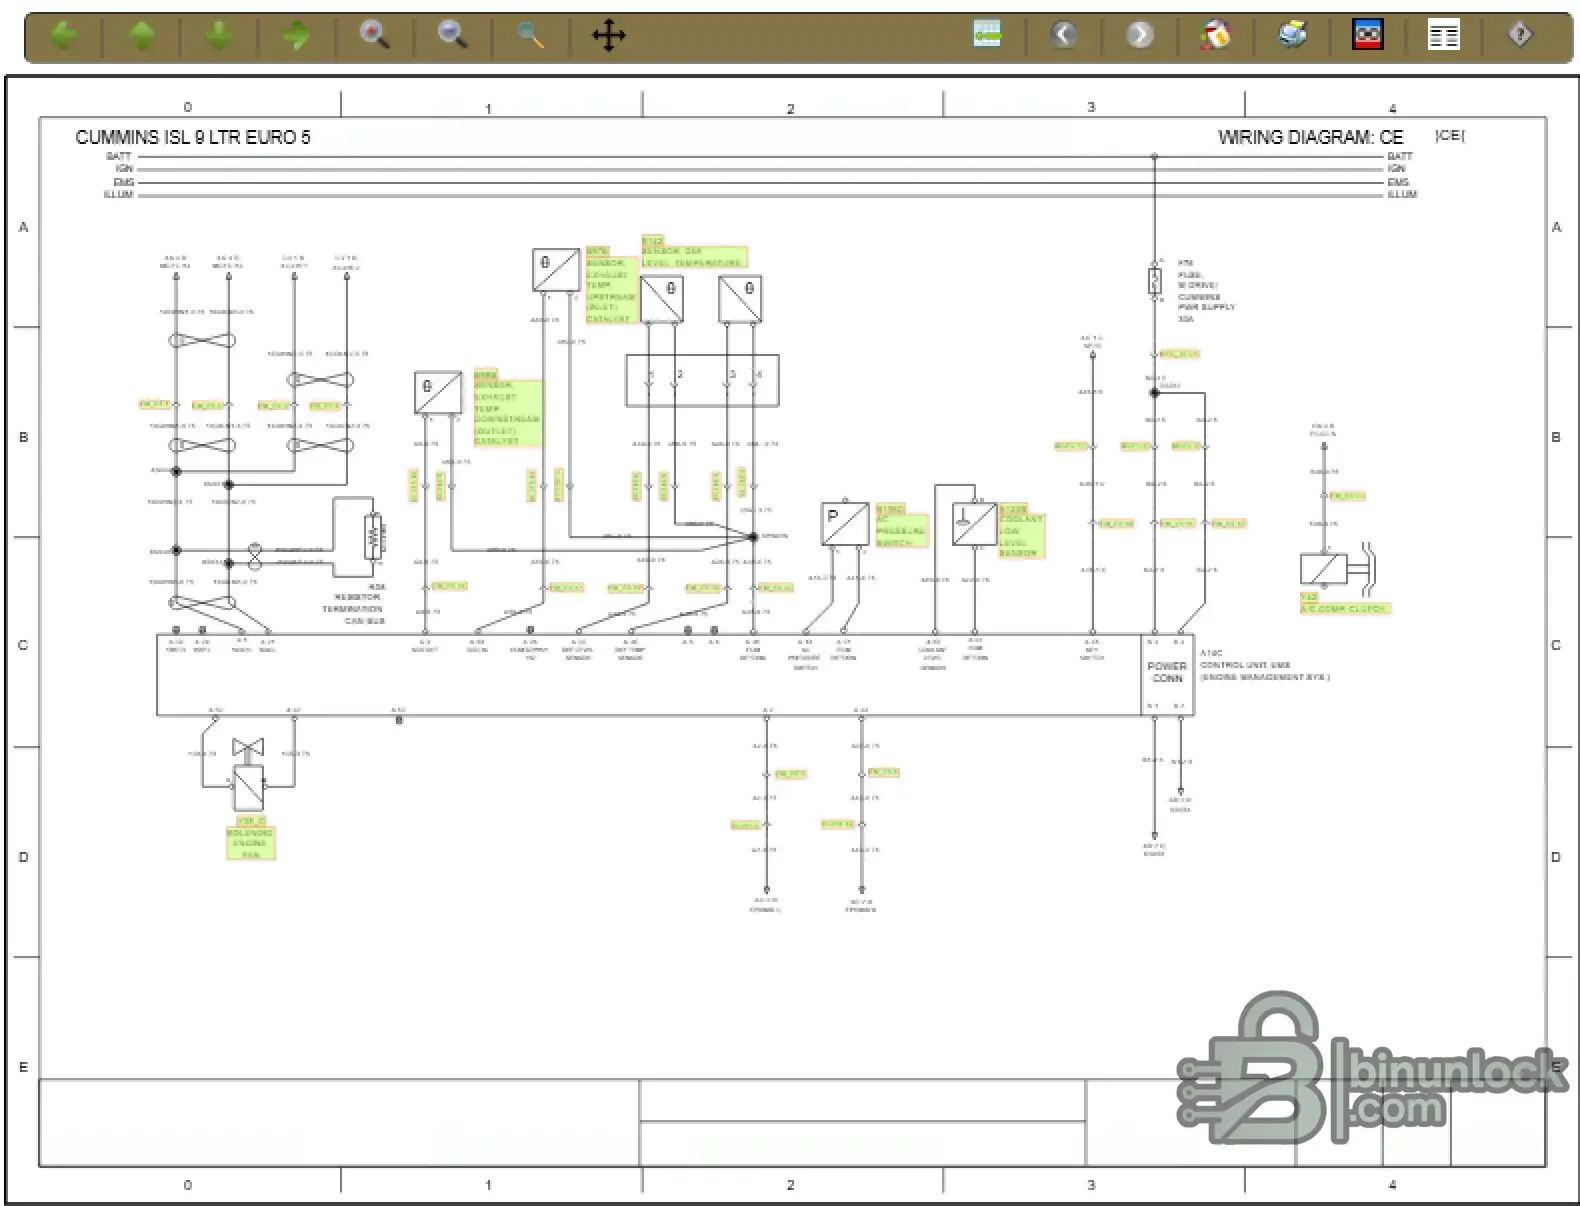This screenshot has width=1580, height=1206.
Task: Click the 'WIRING DIAGRAM: CE' heading
Action: [1310, 137]
